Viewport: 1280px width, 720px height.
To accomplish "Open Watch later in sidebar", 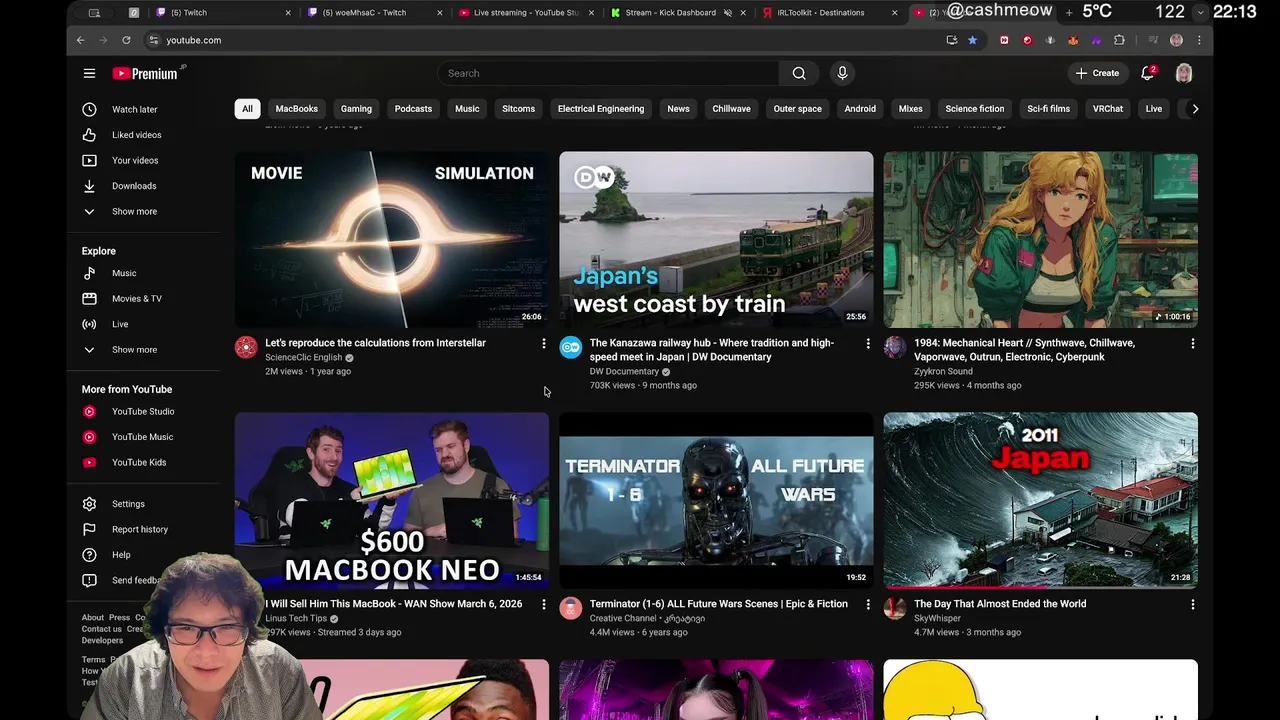I will [x=135, y=109].
